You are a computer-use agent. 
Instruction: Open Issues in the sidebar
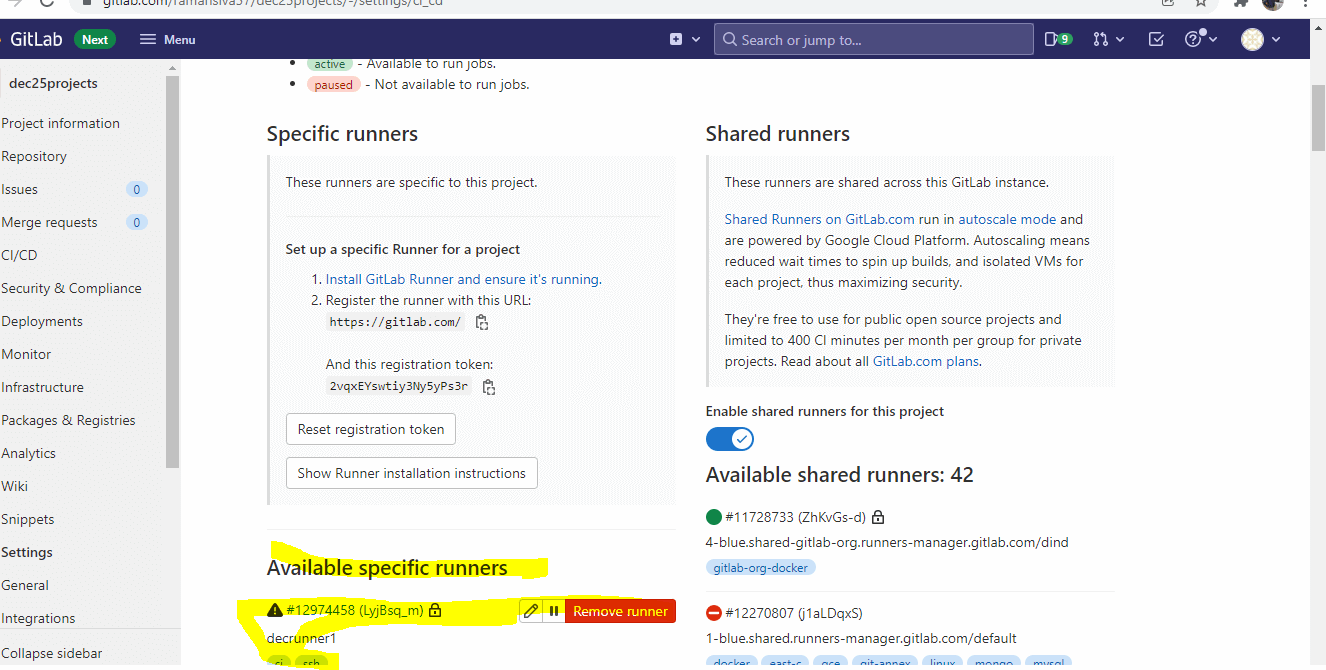click(20, 189)
